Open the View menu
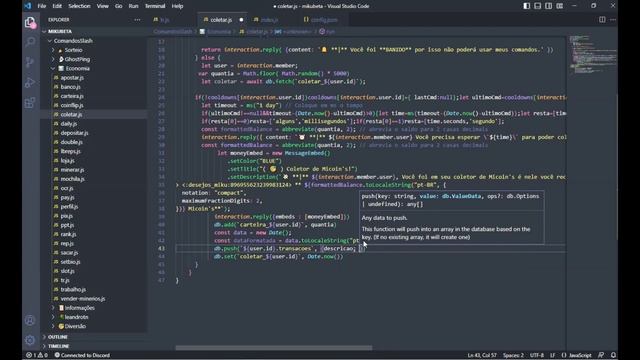The image size is (640, 360). [102, 6]
